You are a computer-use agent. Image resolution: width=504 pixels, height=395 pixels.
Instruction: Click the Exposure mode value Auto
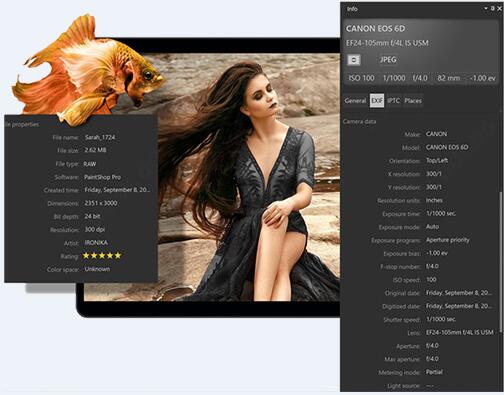432,227
